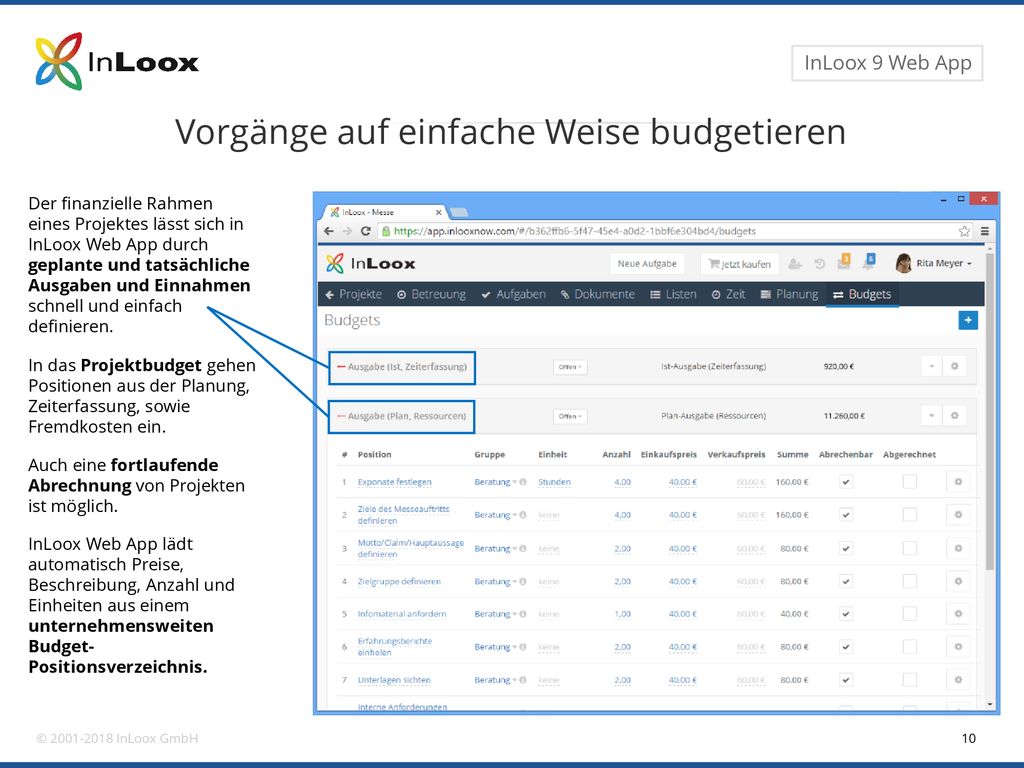Viewport: 1024px width, 768px height.
Task: Click the browser forward arrow
Action: pos(347,231)
